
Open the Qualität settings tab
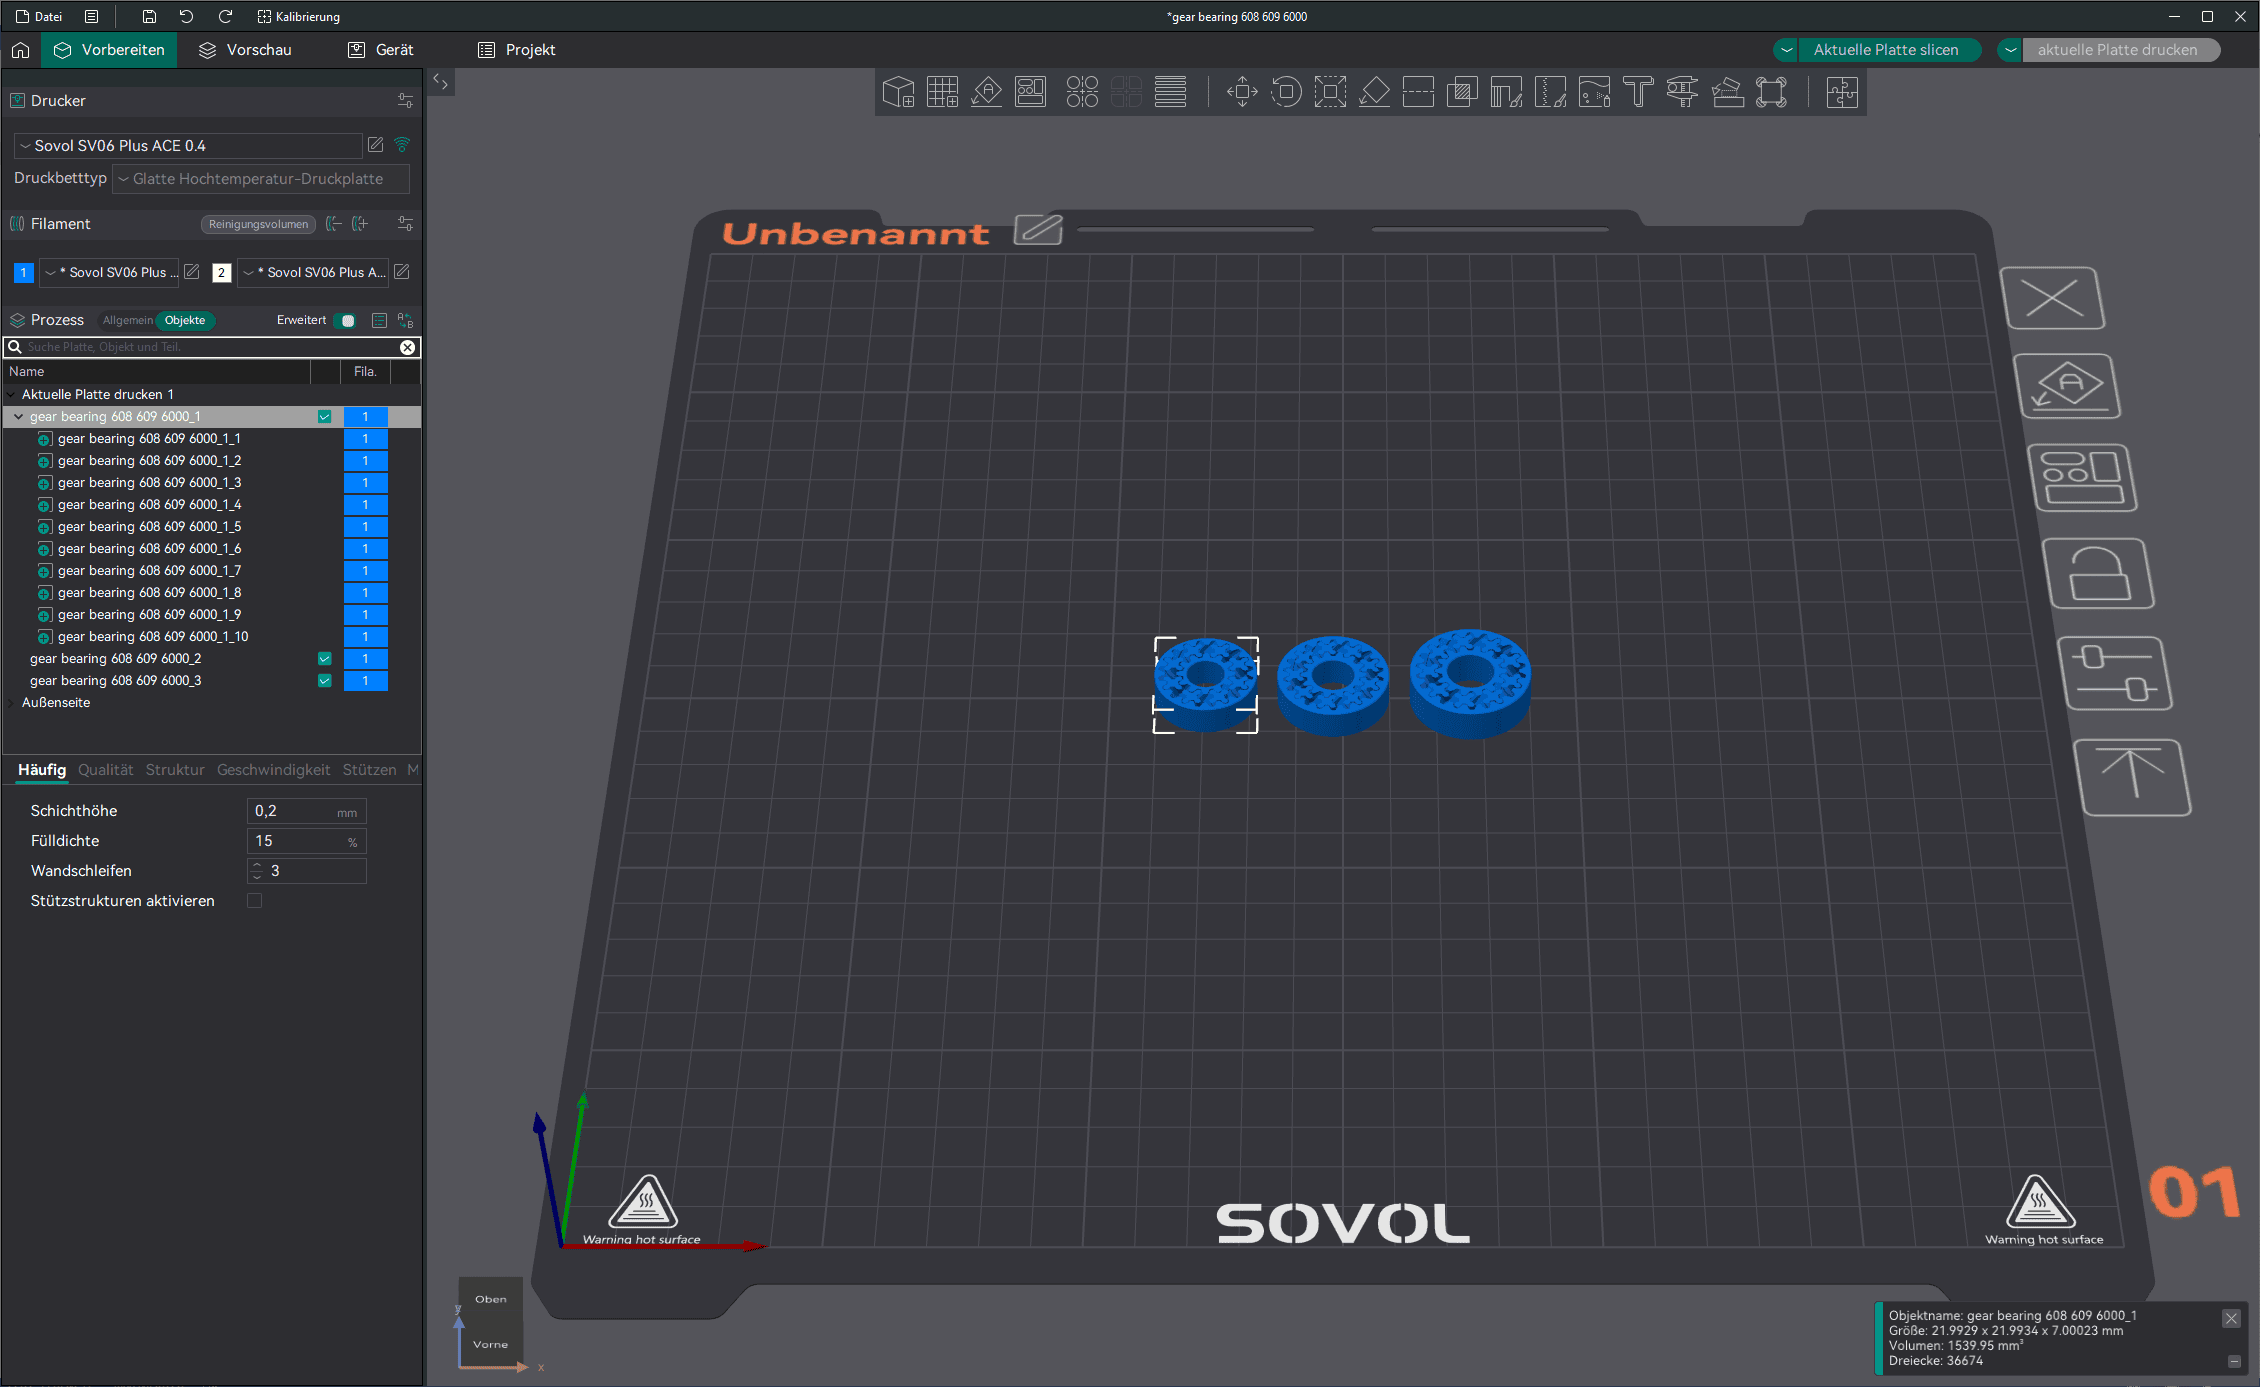point(105,770)
